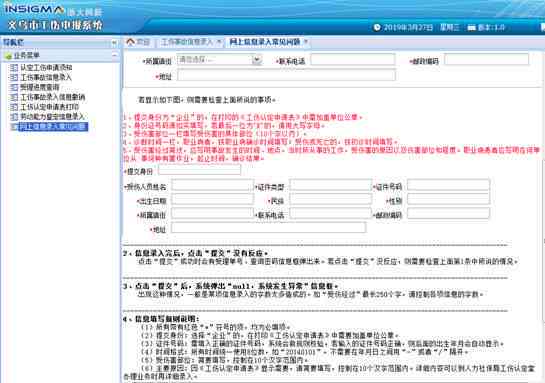Switch to the 首页 tab
This screenshot has height=383, width=545.
(x=138, y=42)
